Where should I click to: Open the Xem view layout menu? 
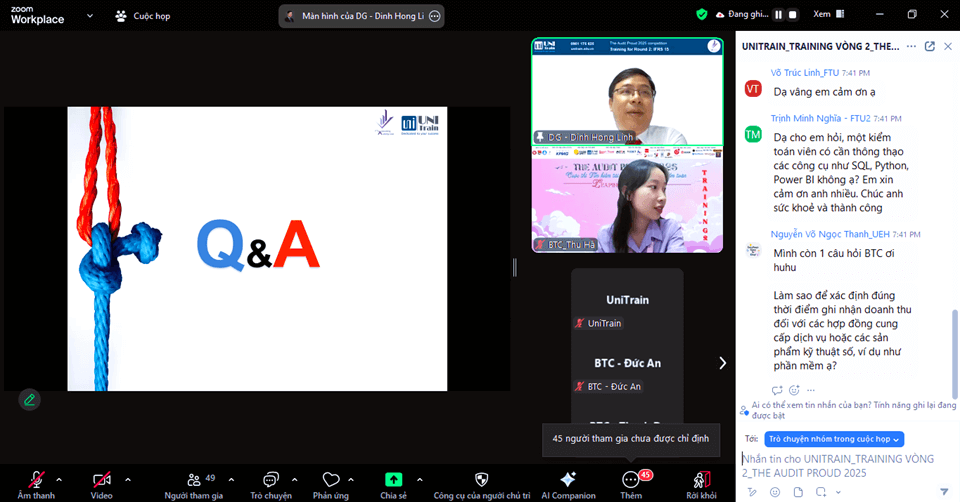pyautogui.click(x=828, y=14)
